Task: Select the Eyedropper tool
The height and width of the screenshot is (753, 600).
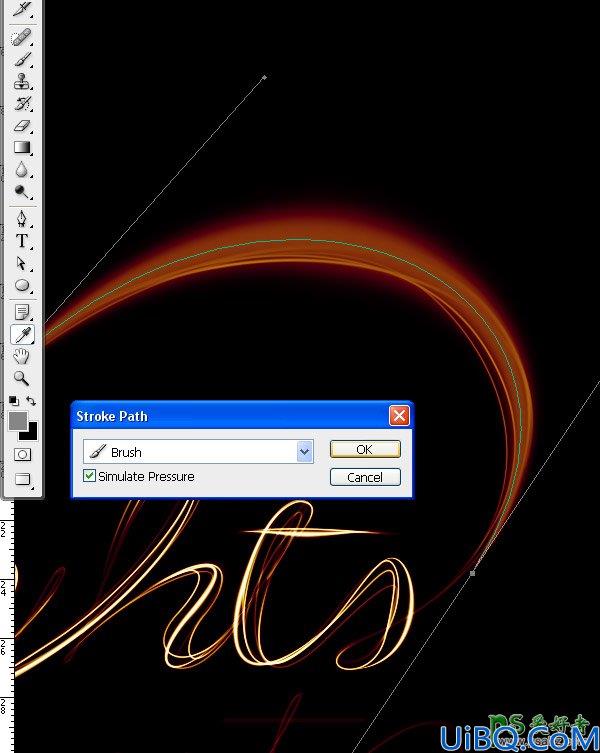Action: (23, 334)
